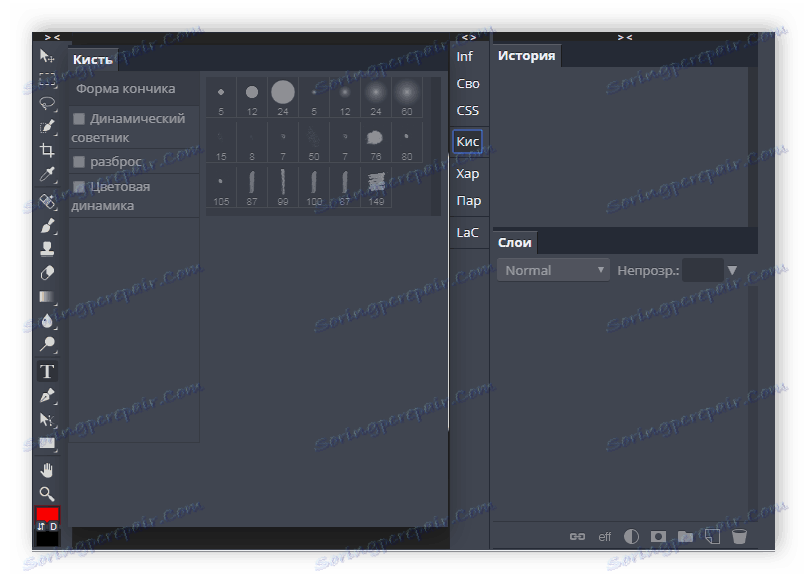
Task: Open the Кисть panel tab
Action: click(x=93, y=60)
